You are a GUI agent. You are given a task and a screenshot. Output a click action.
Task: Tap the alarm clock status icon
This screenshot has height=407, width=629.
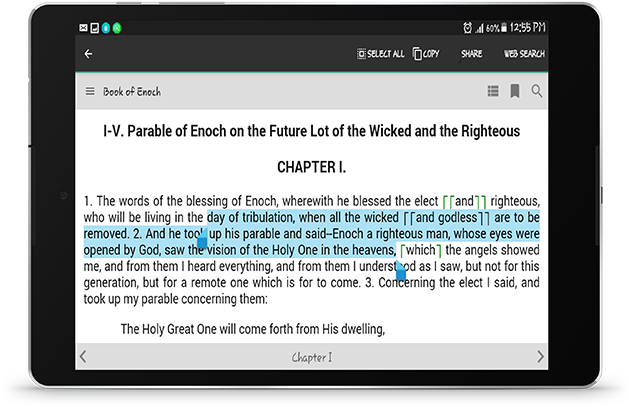468,27
